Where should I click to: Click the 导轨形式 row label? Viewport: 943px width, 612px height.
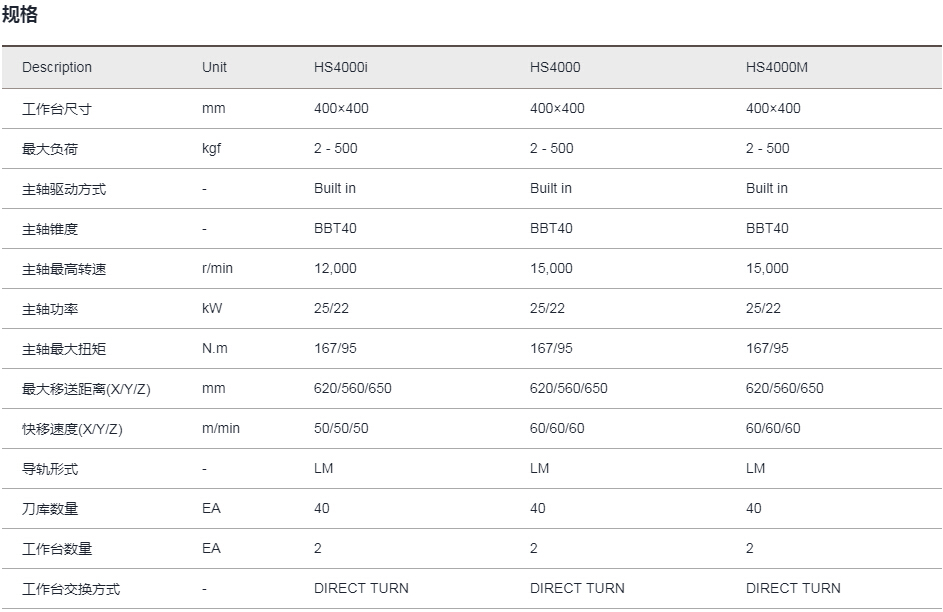tap(50, 469)
